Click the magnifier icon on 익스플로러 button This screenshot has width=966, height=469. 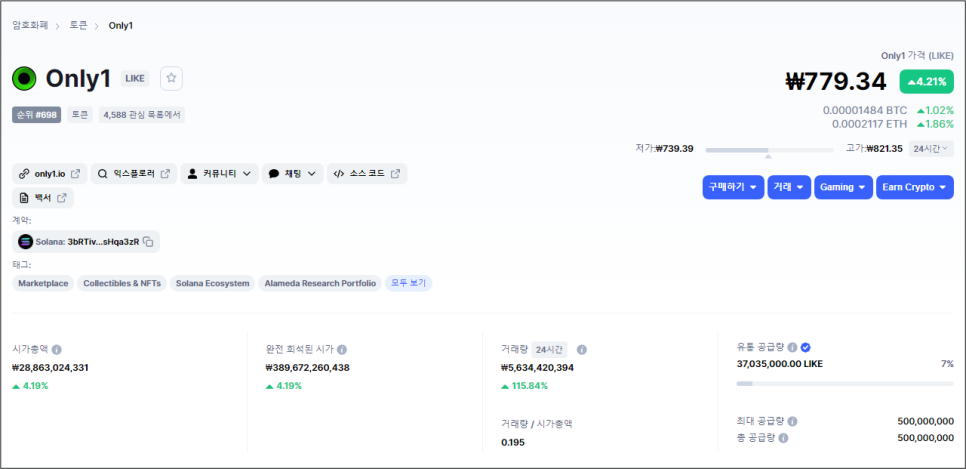[x=102, y=174]
